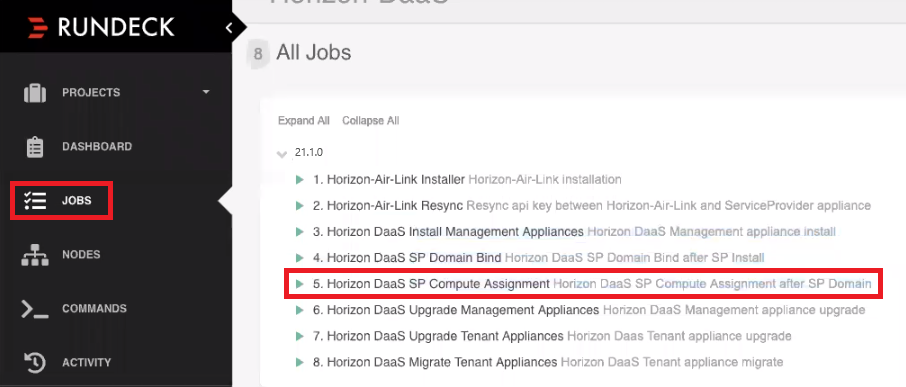Collapse the sidebar with the arrow

tap(229, 27)
